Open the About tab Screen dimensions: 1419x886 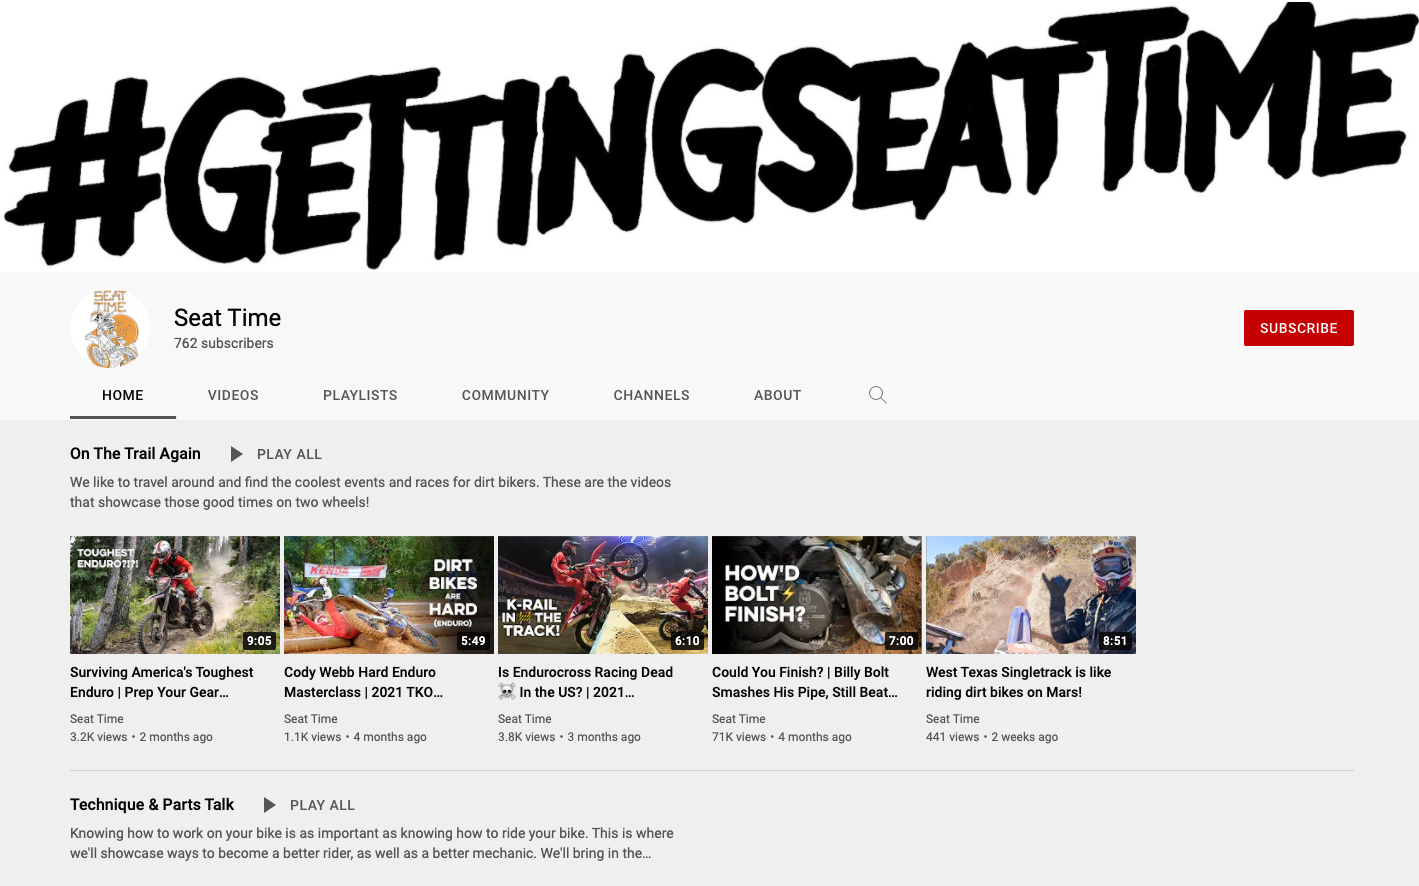[777, 395]
